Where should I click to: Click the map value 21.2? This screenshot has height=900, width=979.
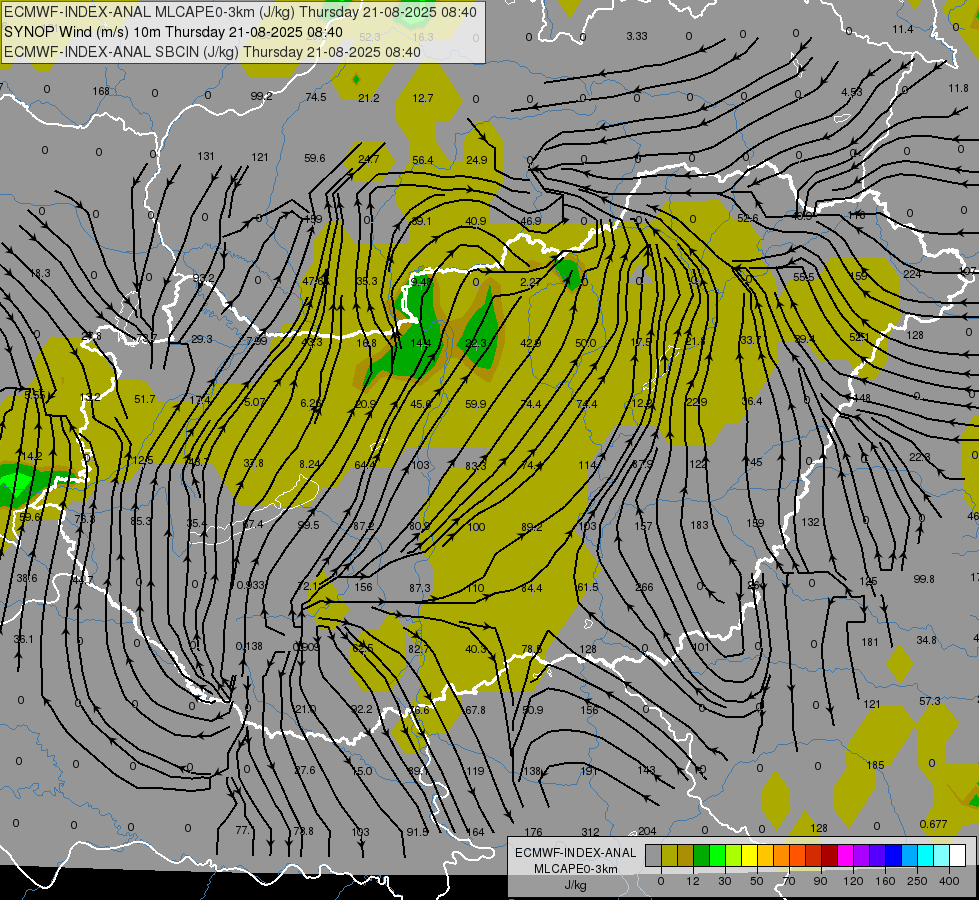tap(369, 98)
